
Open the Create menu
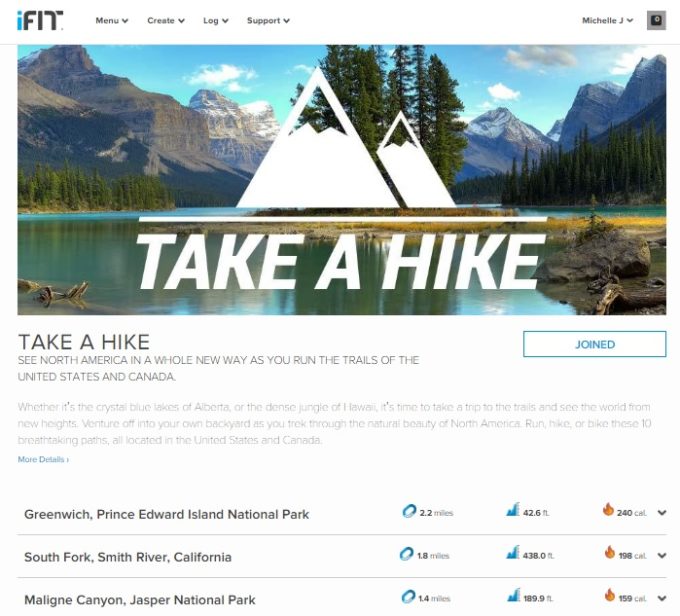coord(166,20)
